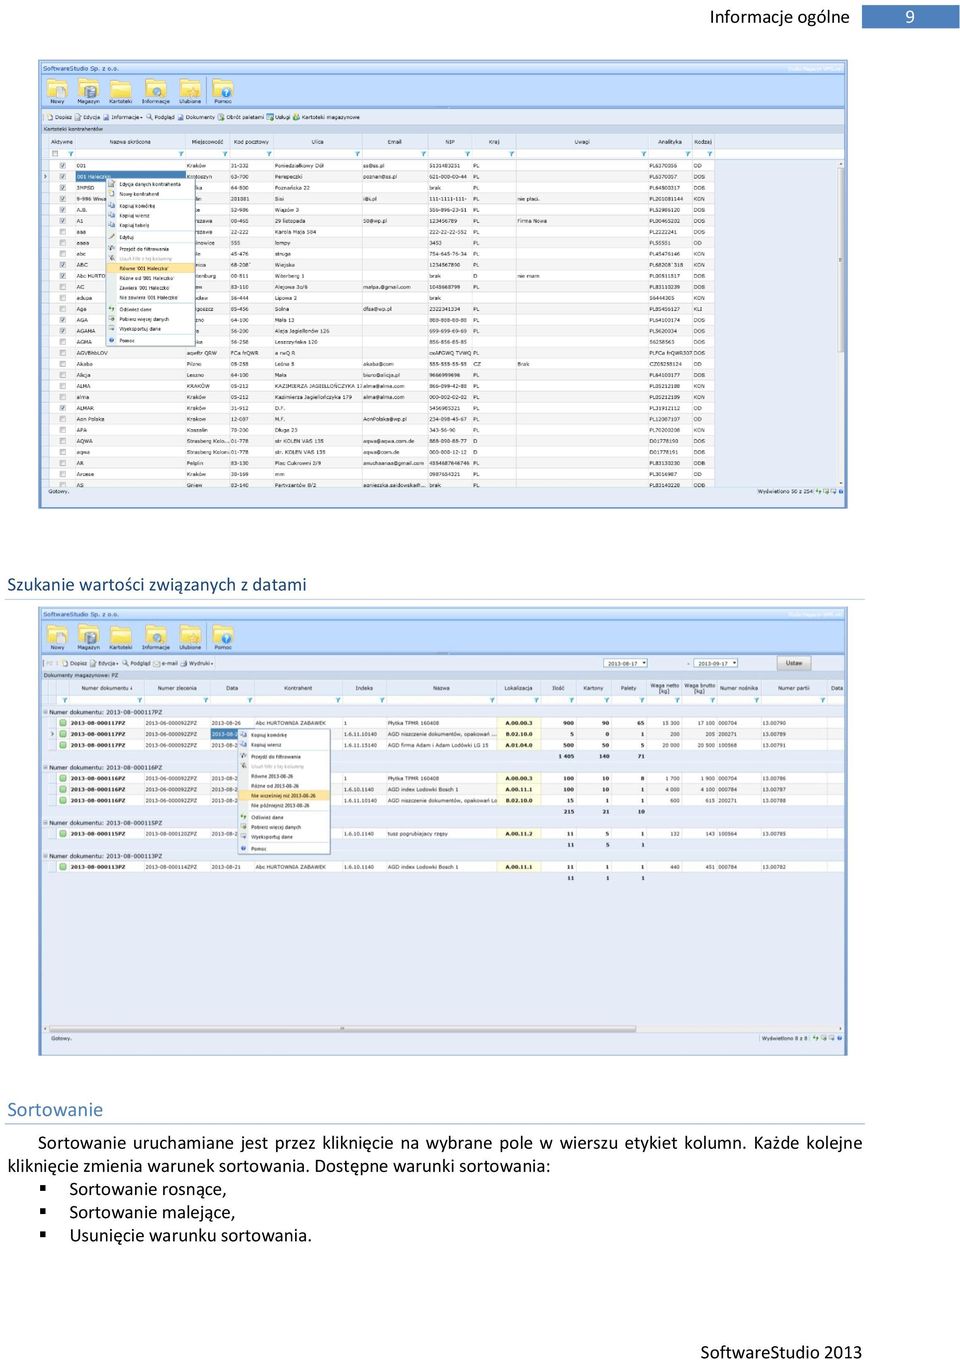Click Kartoteki magazynowe toolbar button
This screenshot has width=960, height=1360.
(x=327, y=117)
